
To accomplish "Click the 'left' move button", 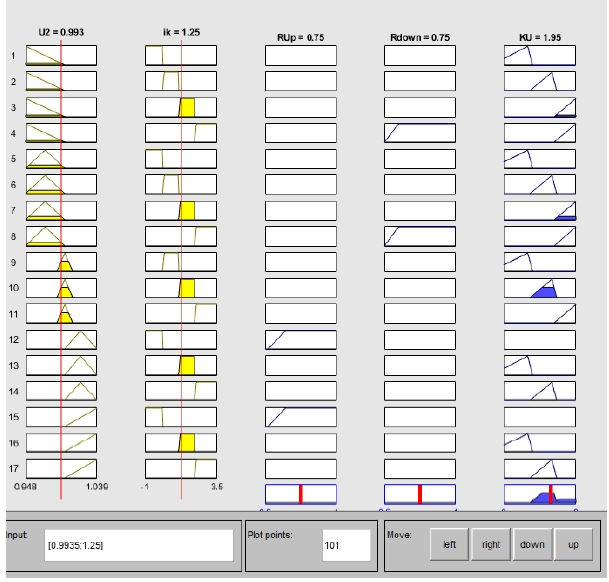I will [x=450, y=545].
